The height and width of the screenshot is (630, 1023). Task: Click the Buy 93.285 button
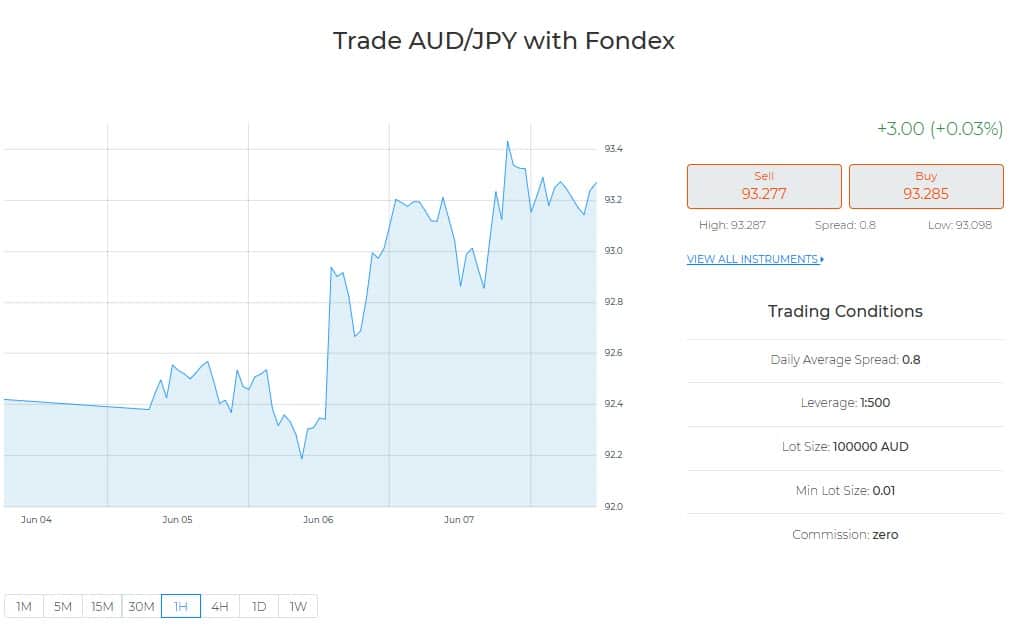click(926, 187)
